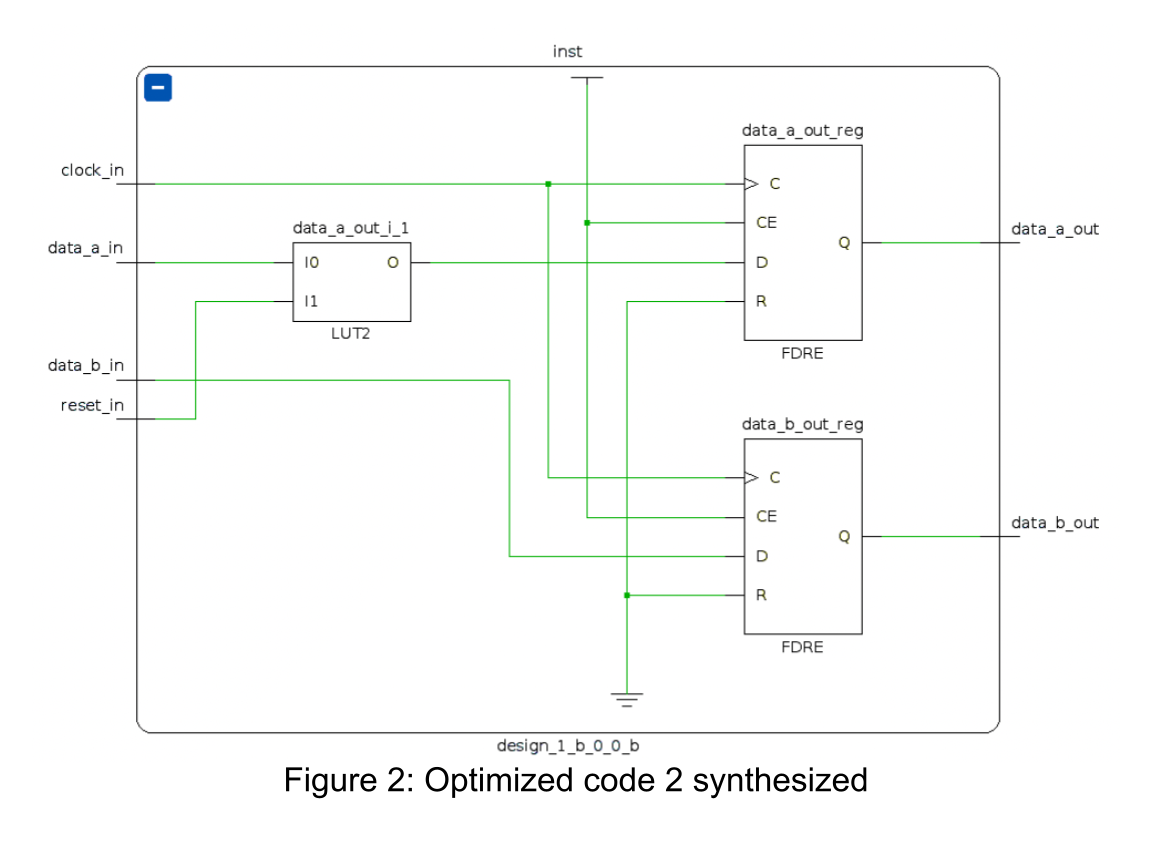Select the data_a_in input port
Screen dimensions: 1152x864
(85, 249)
